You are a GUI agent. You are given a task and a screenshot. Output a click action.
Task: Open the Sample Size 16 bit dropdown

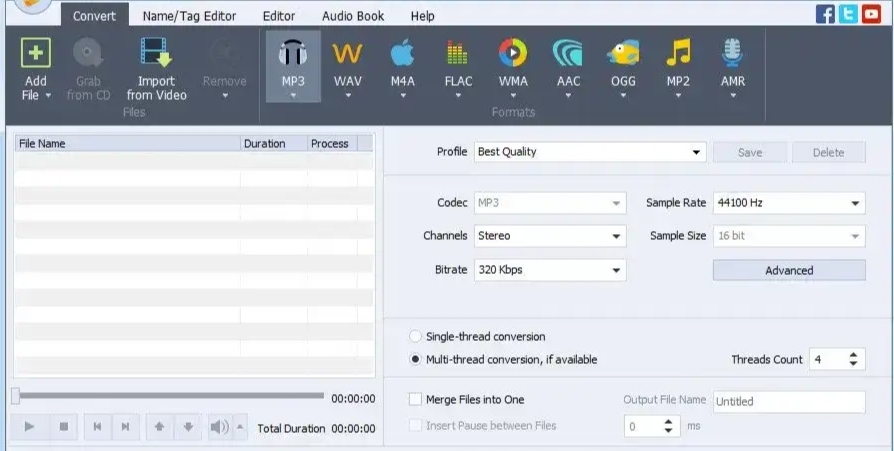pyautogui.click(x=789, y=236)
